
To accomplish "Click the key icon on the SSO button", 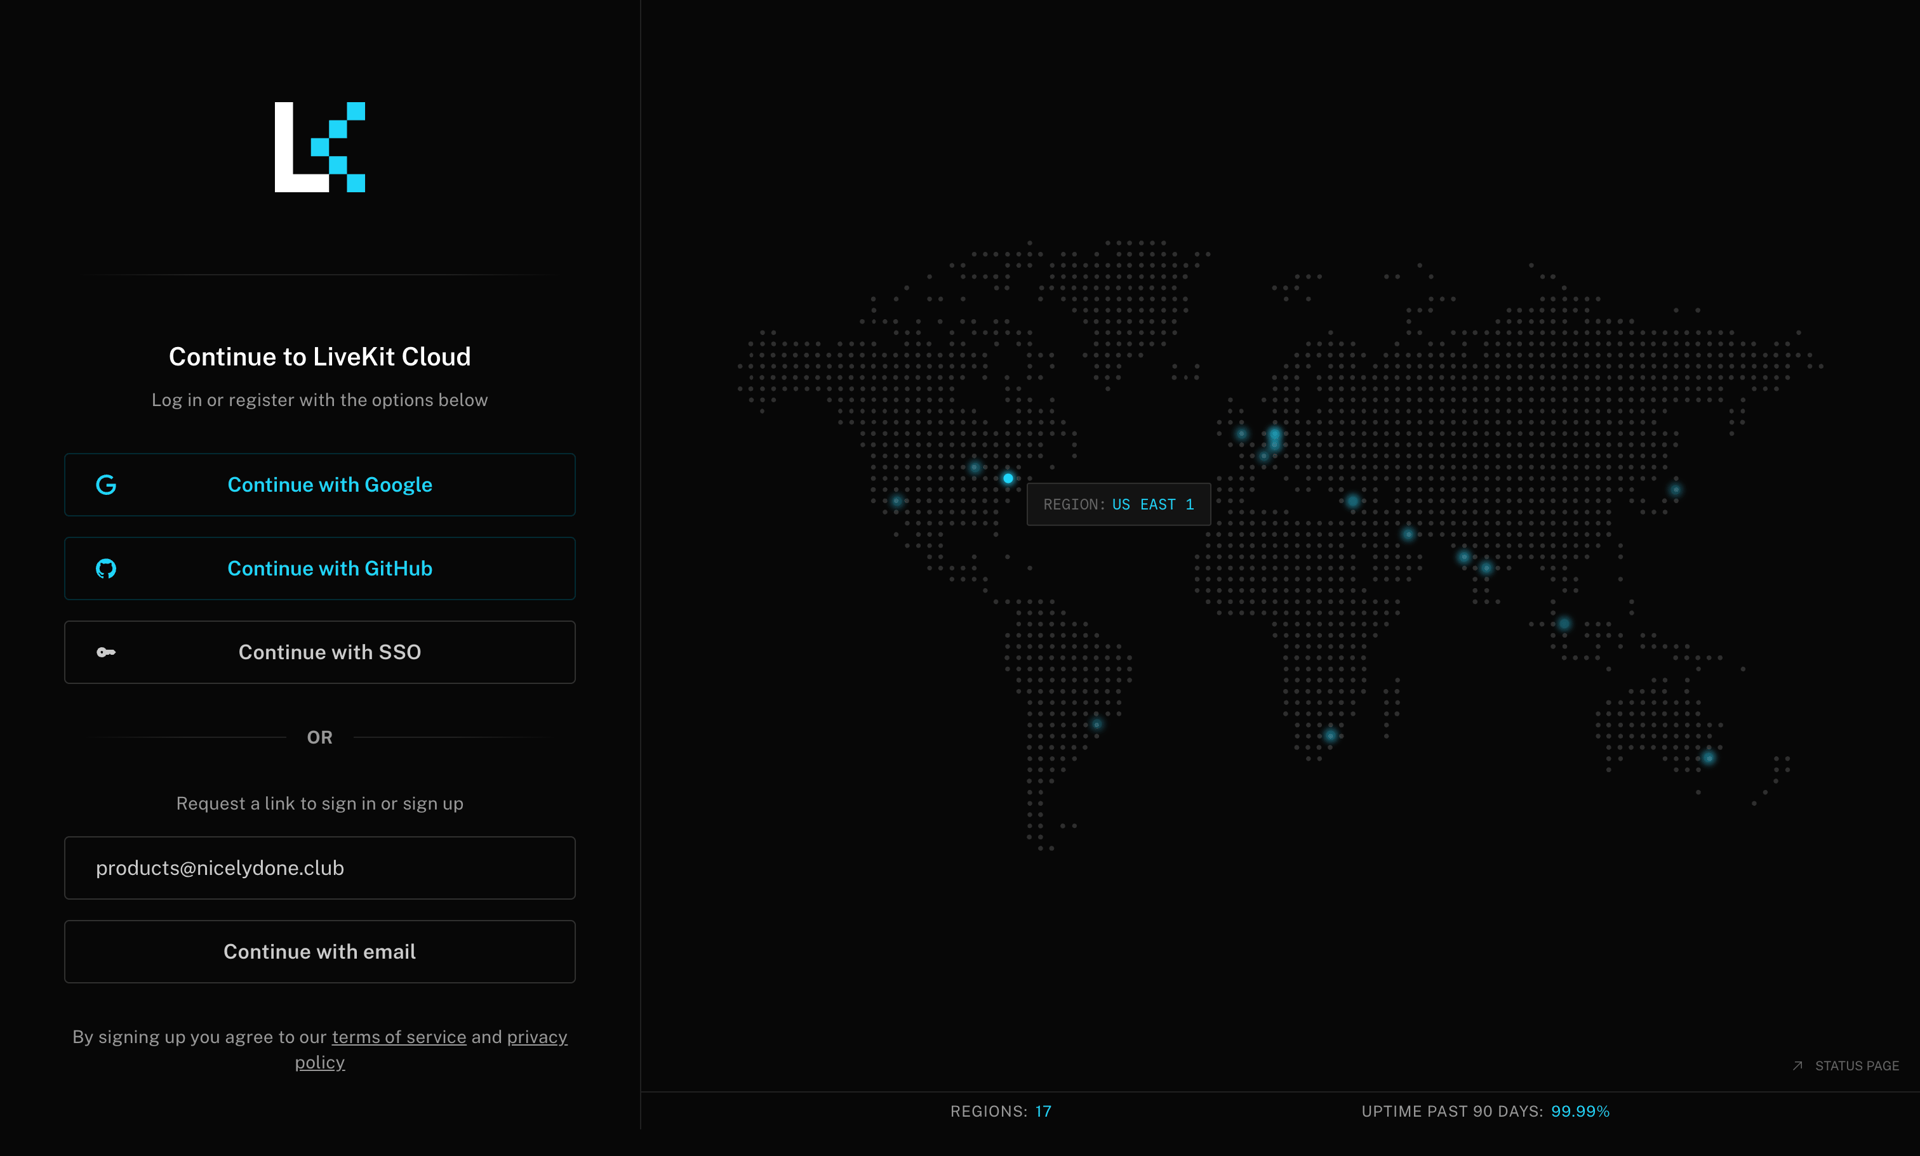I will point(106,652).
